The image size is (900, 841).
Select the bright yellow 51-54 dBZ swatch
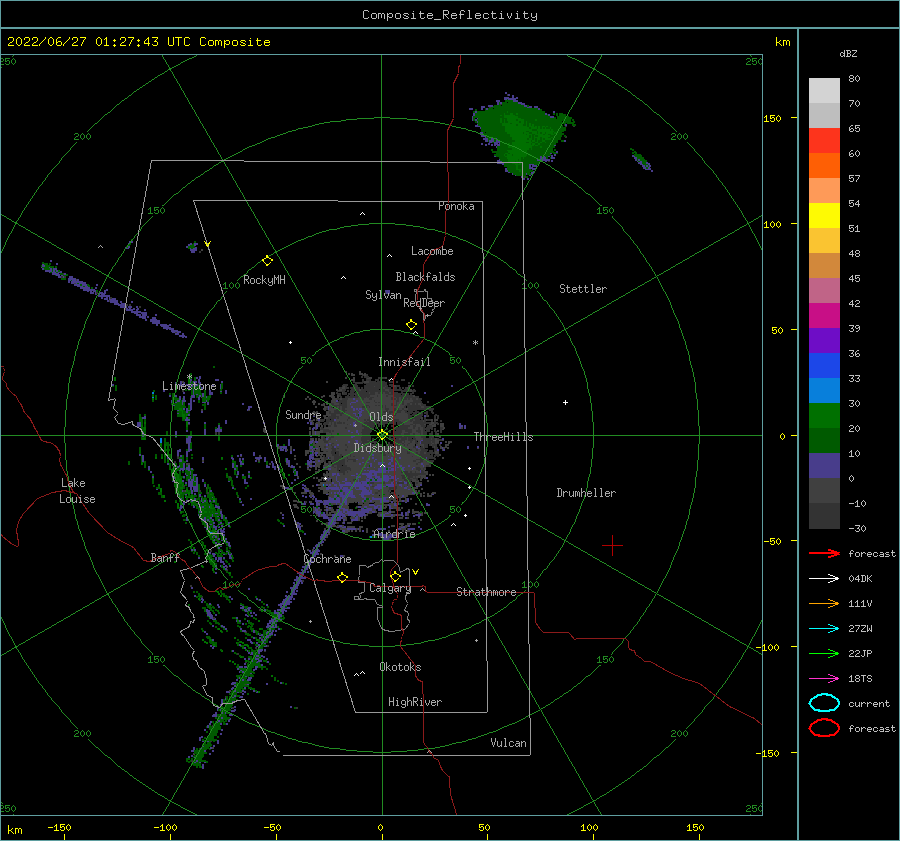(824, 216)
